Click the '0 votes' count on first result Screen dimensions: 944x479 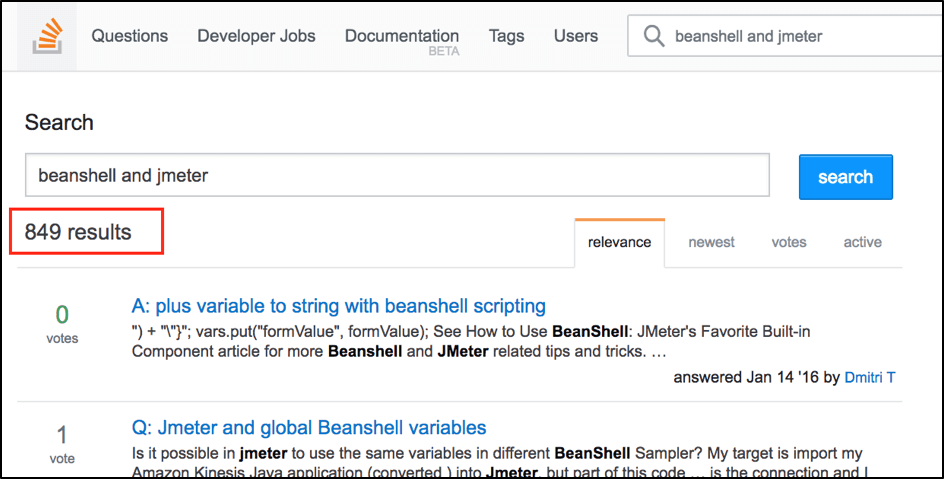[62, 324]
